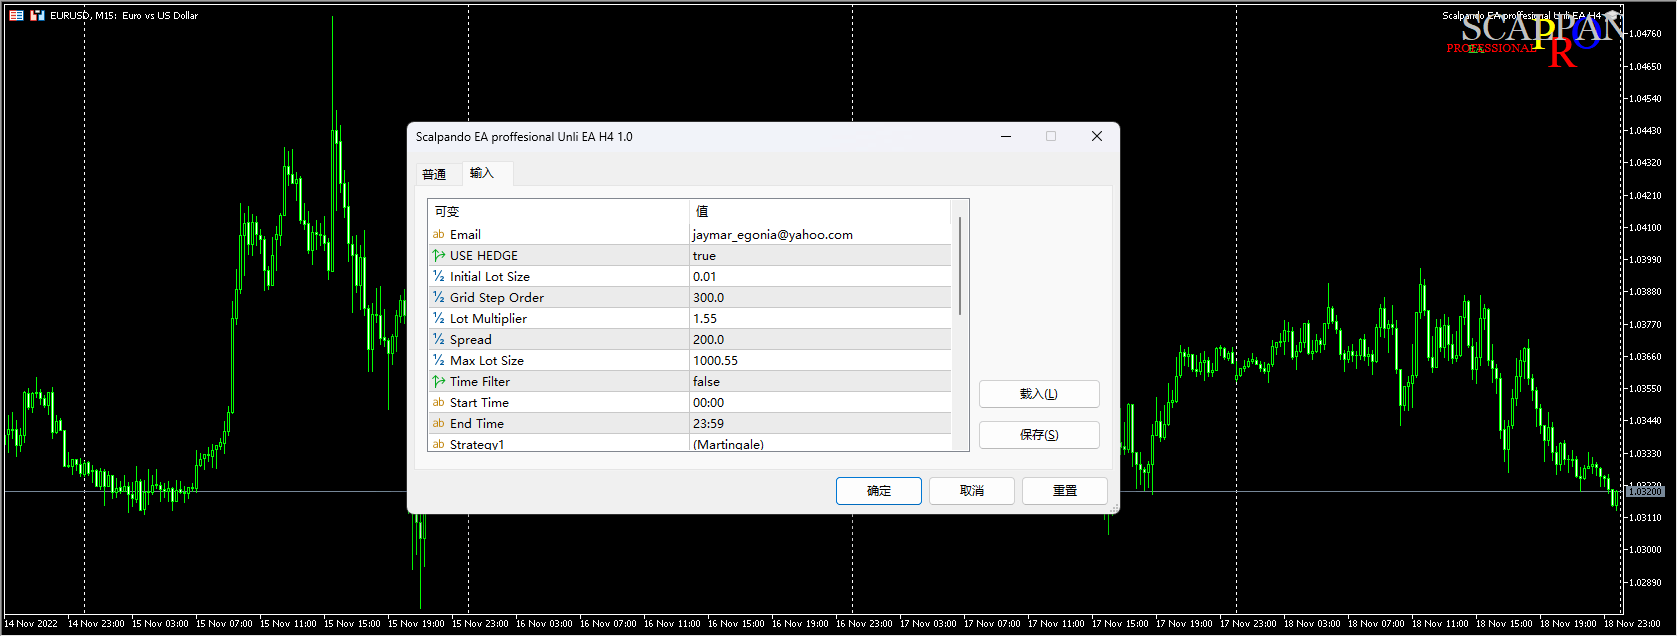Click the ½ icon beside Initial Lot Size
Viewport: 1678px width, 637px height.
coord(438,277)
